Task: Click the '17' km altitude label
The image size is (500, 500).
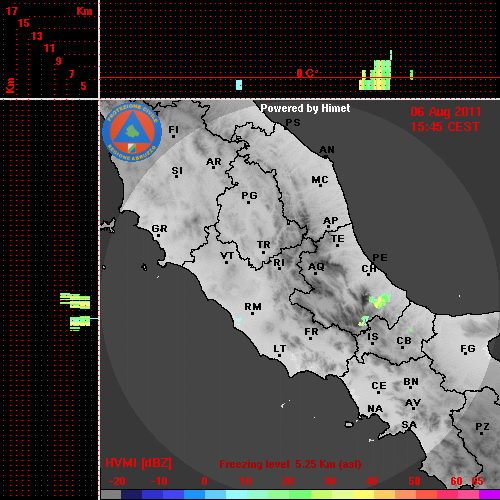Action: (11, 11)
